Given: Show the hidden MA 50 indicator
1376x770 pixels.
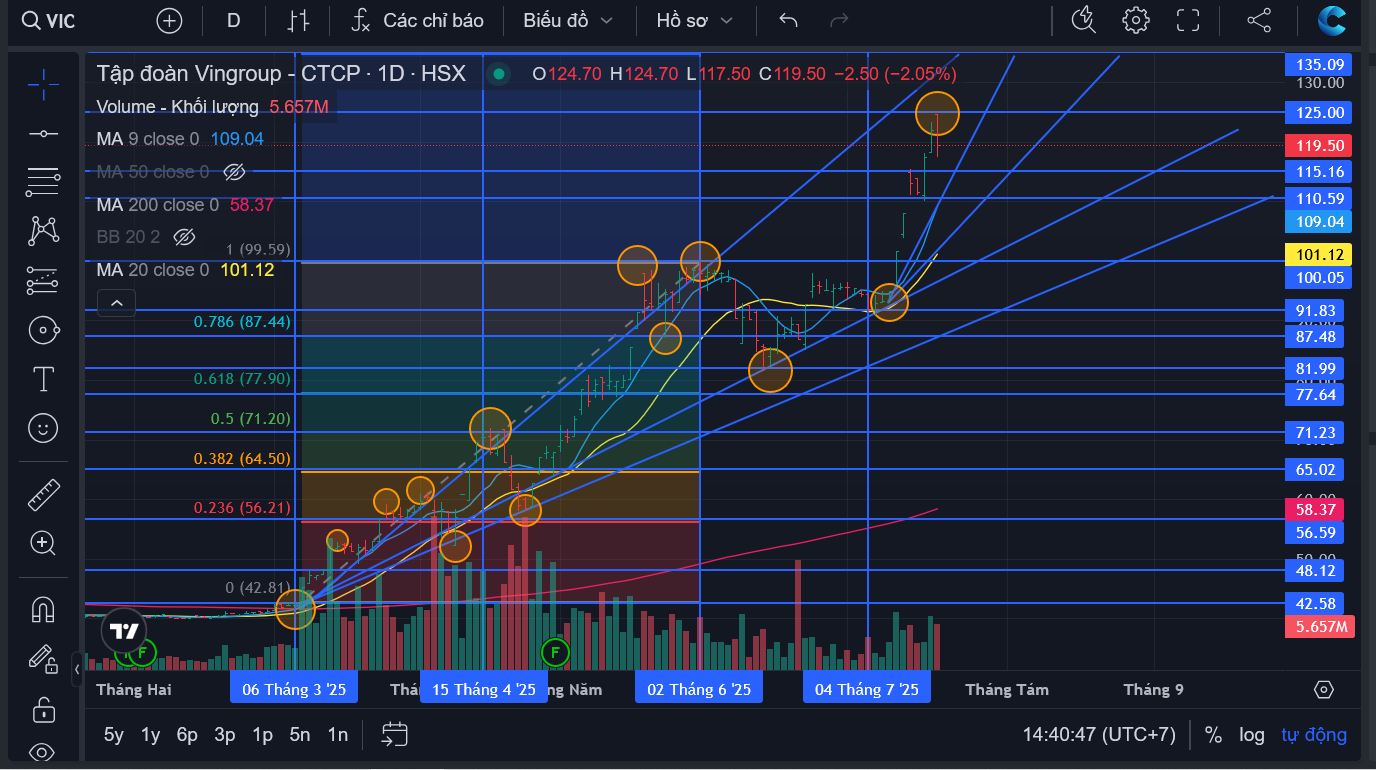Looking at the screenshot, I should tap(234, 172).
